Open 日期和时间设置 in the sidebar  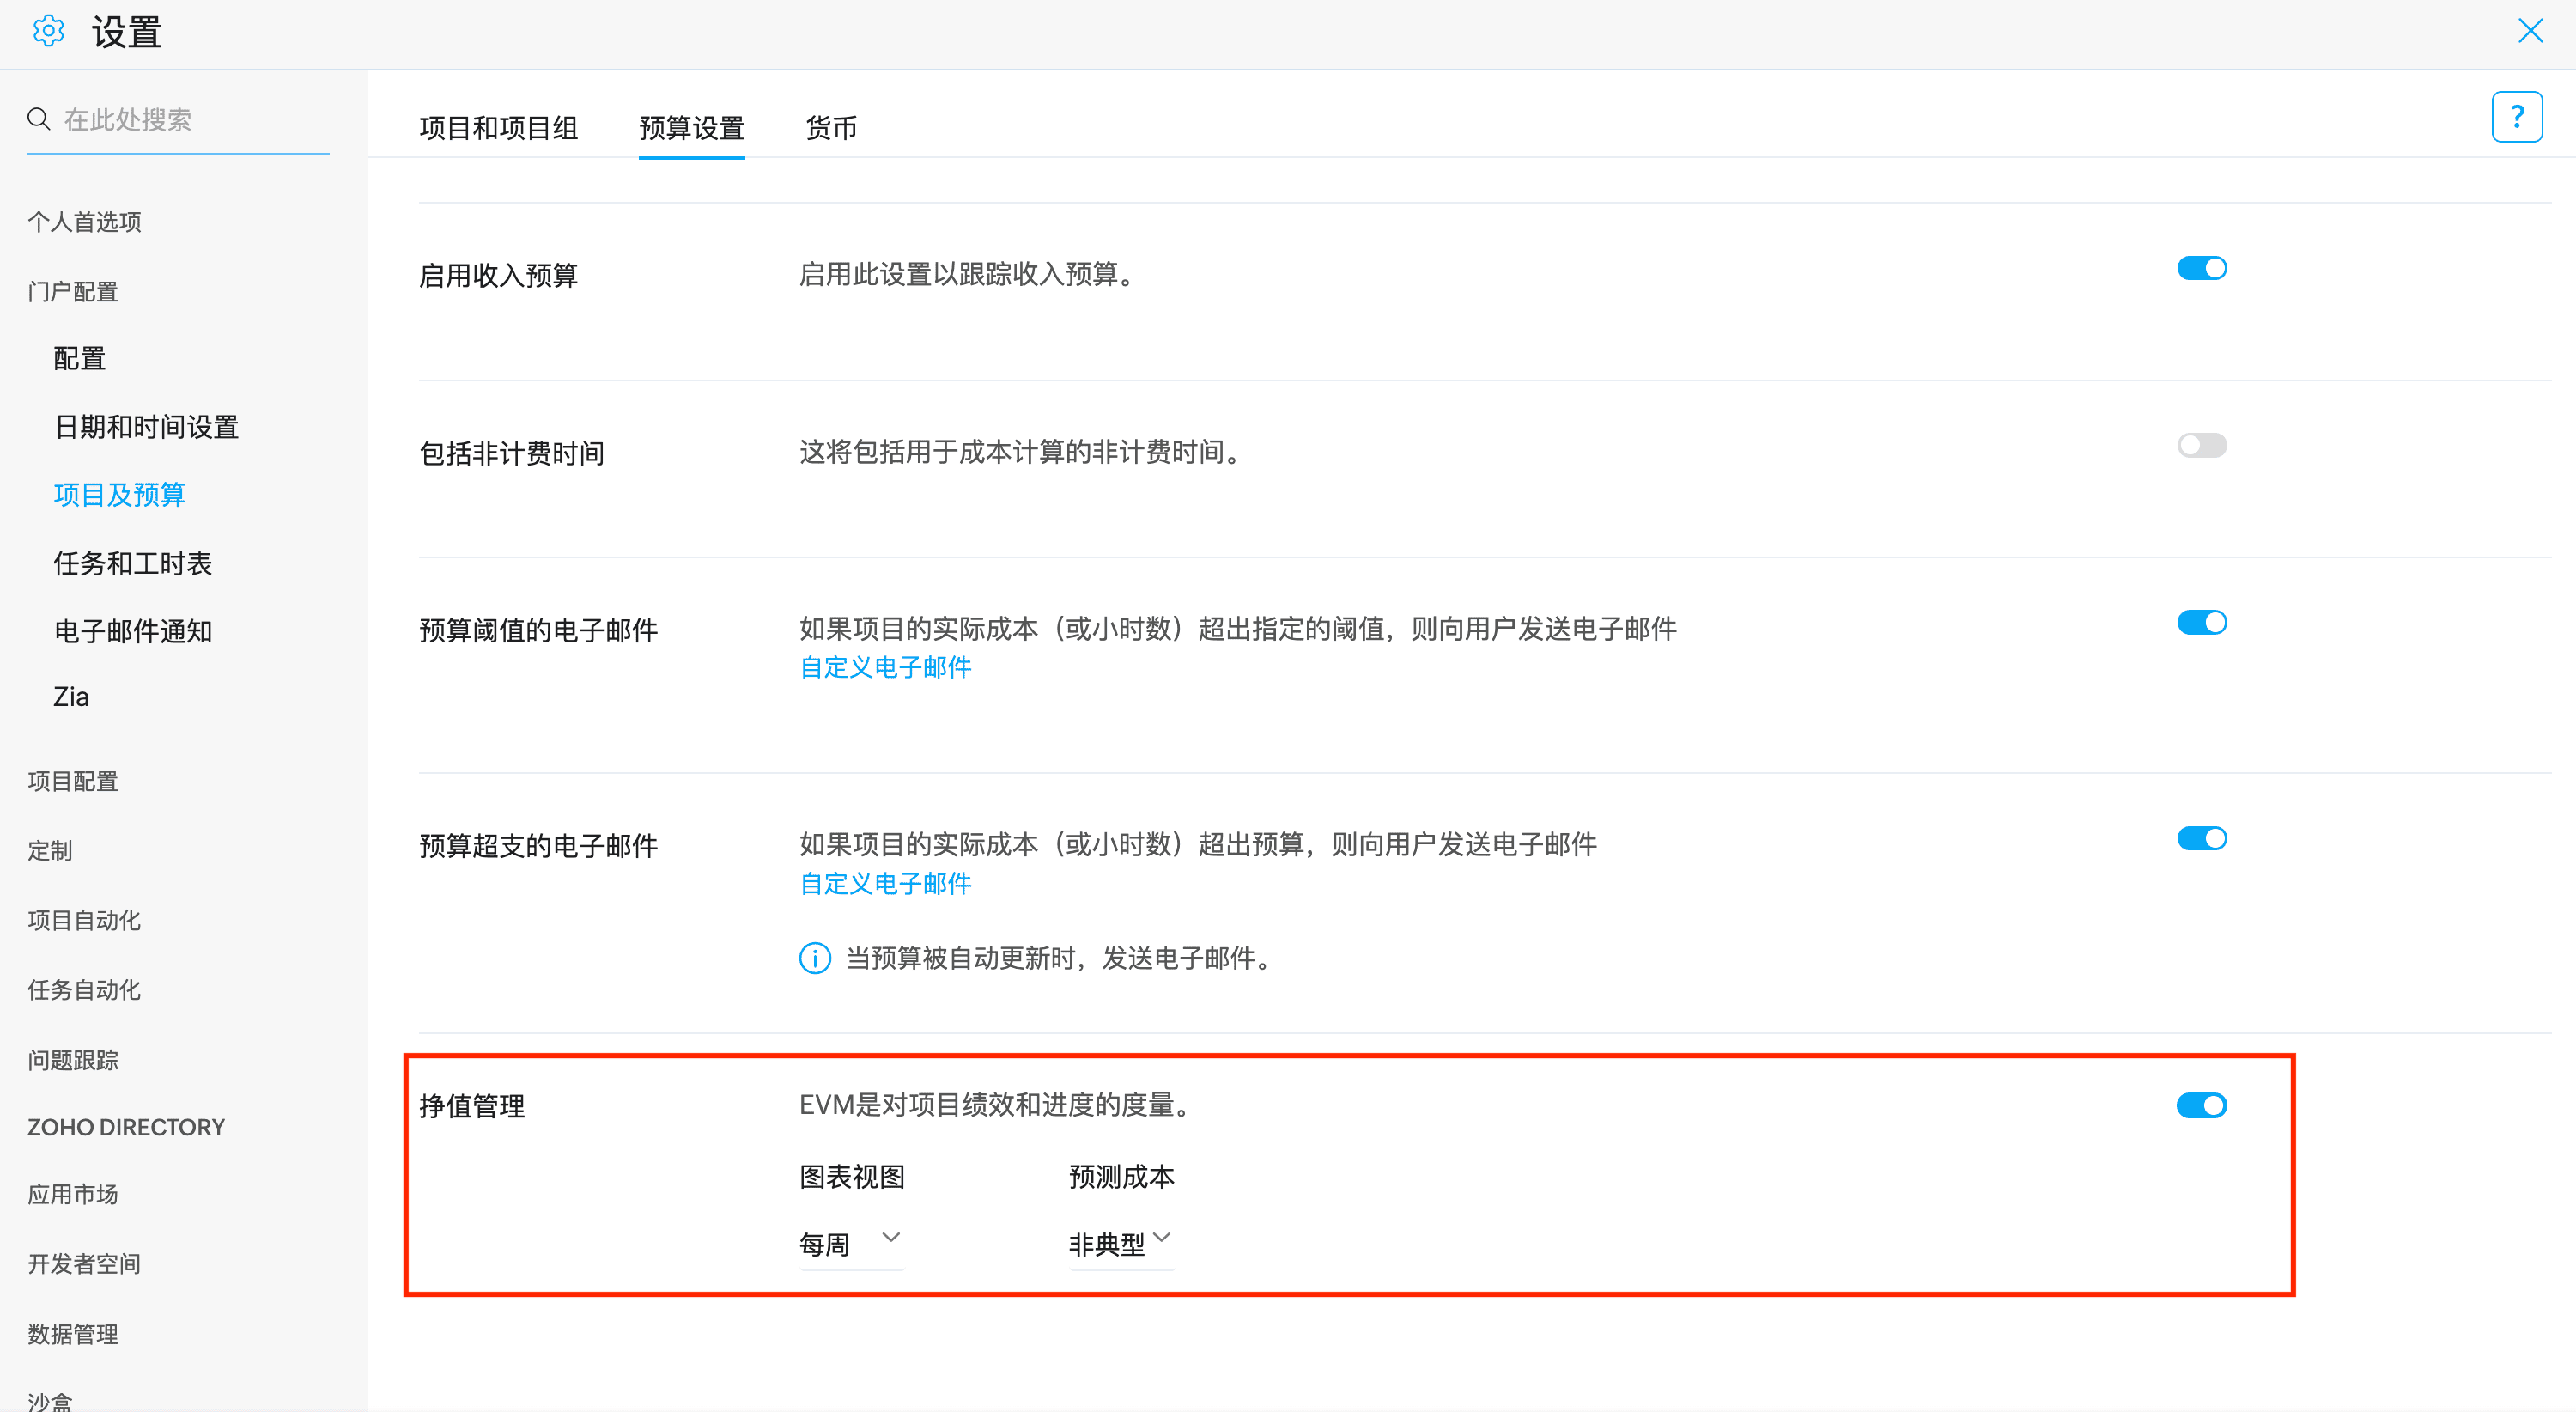coord(146,427)
